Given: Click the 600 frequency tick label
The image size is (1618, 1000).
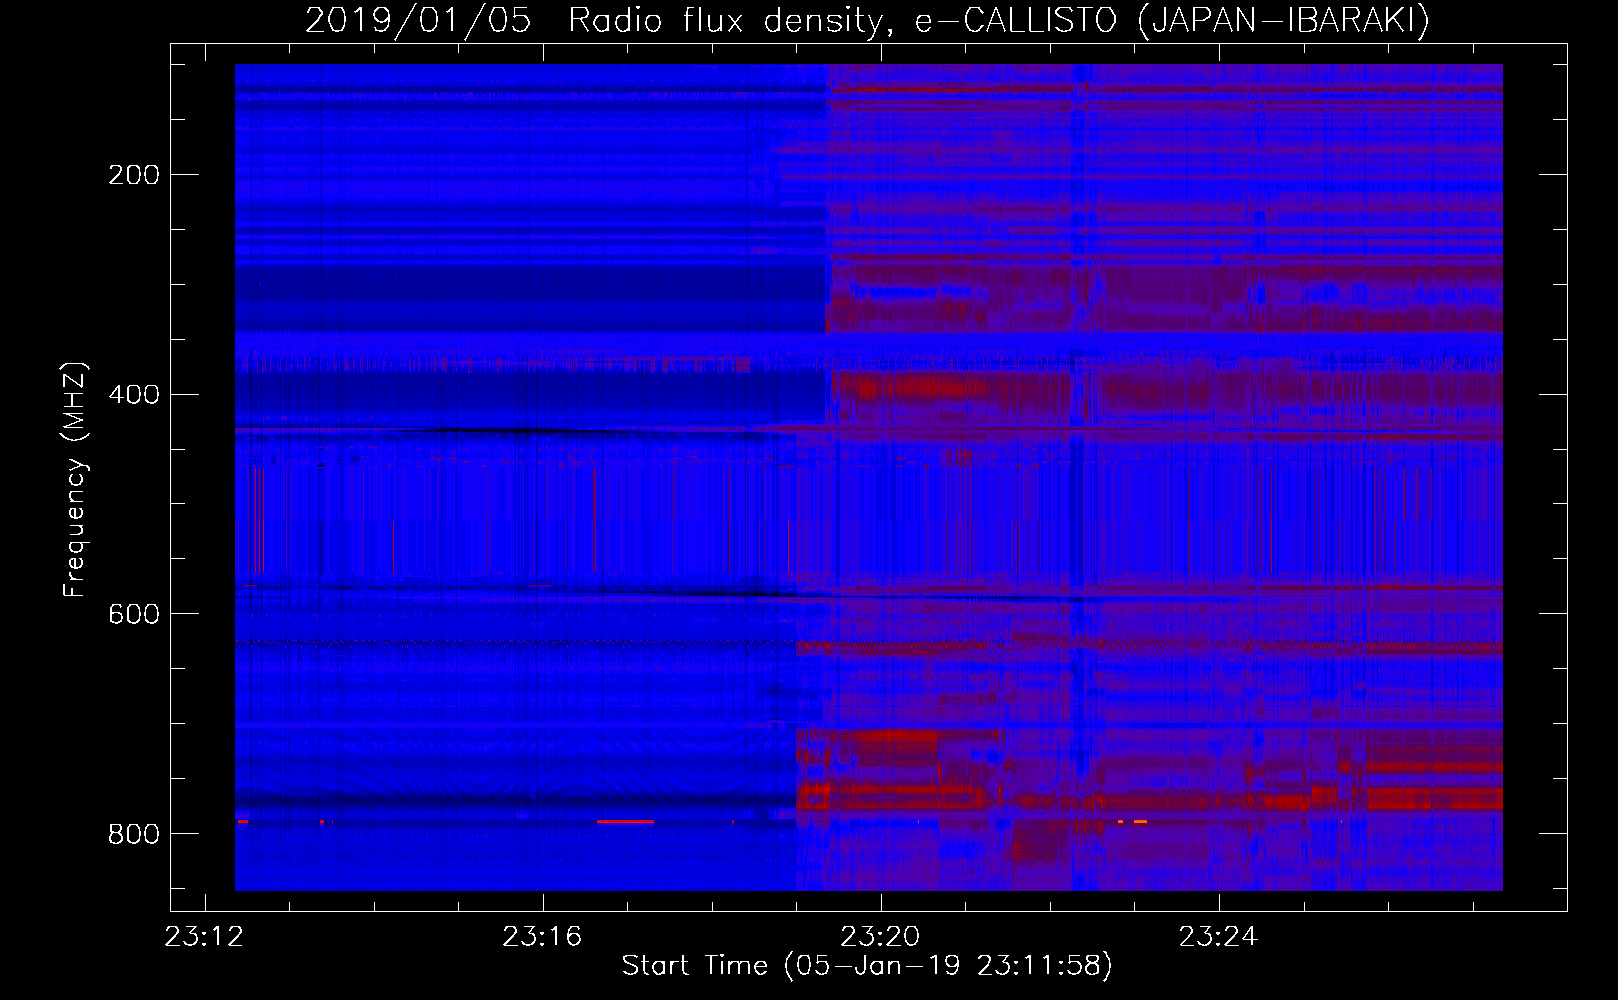Looking at the screenshot, I should click(134, 614).
